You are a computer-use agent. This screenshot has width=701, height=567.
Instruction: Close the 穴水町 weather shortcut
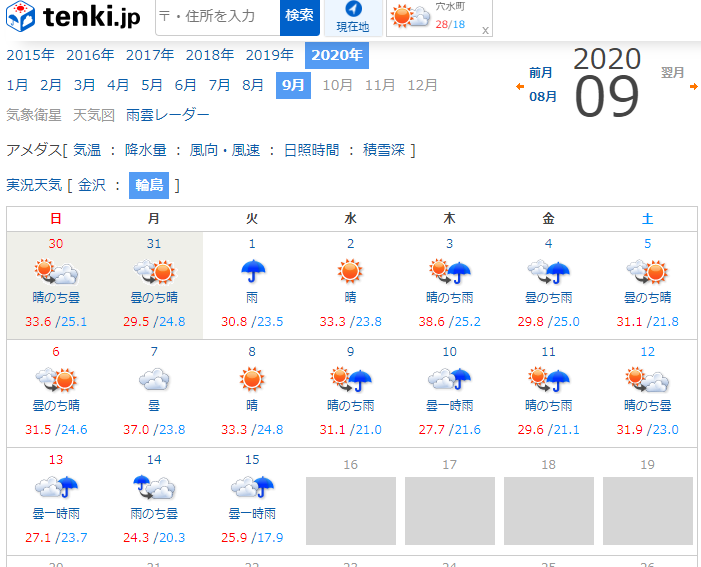(x=485, y=30)
